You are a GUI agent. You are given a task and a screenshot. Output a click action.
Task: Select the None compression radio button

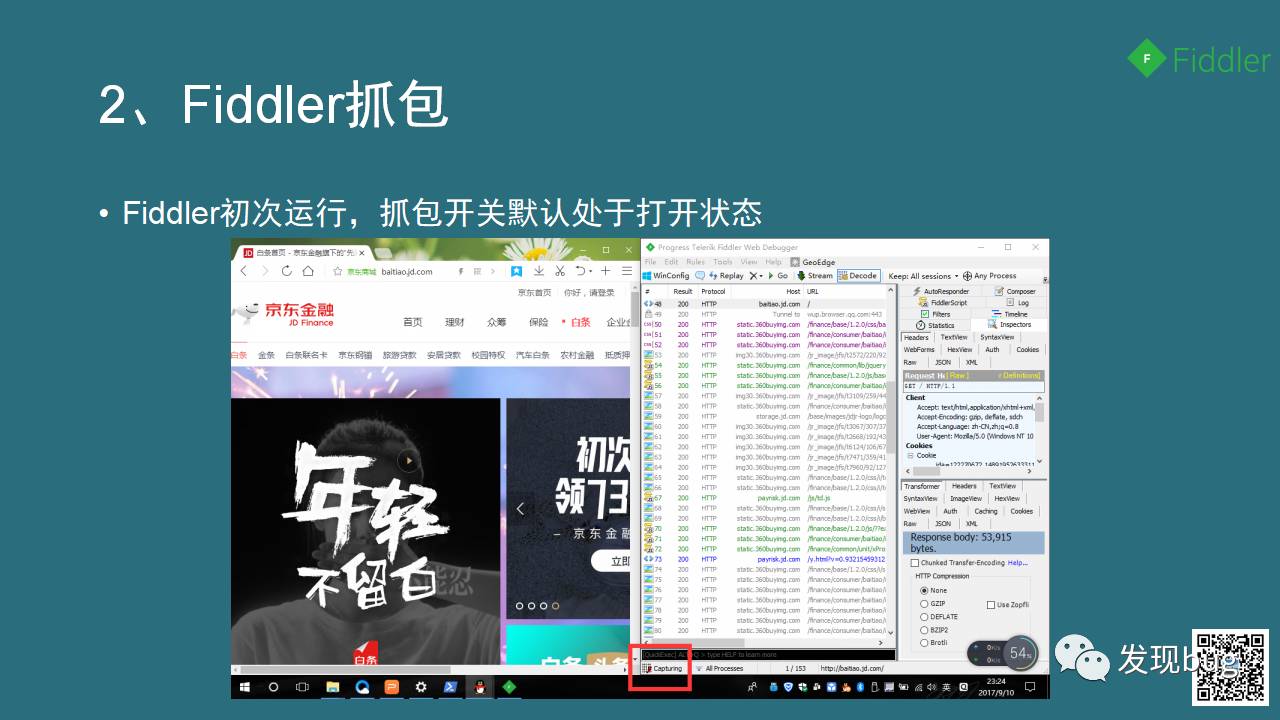tap(924, 591)
